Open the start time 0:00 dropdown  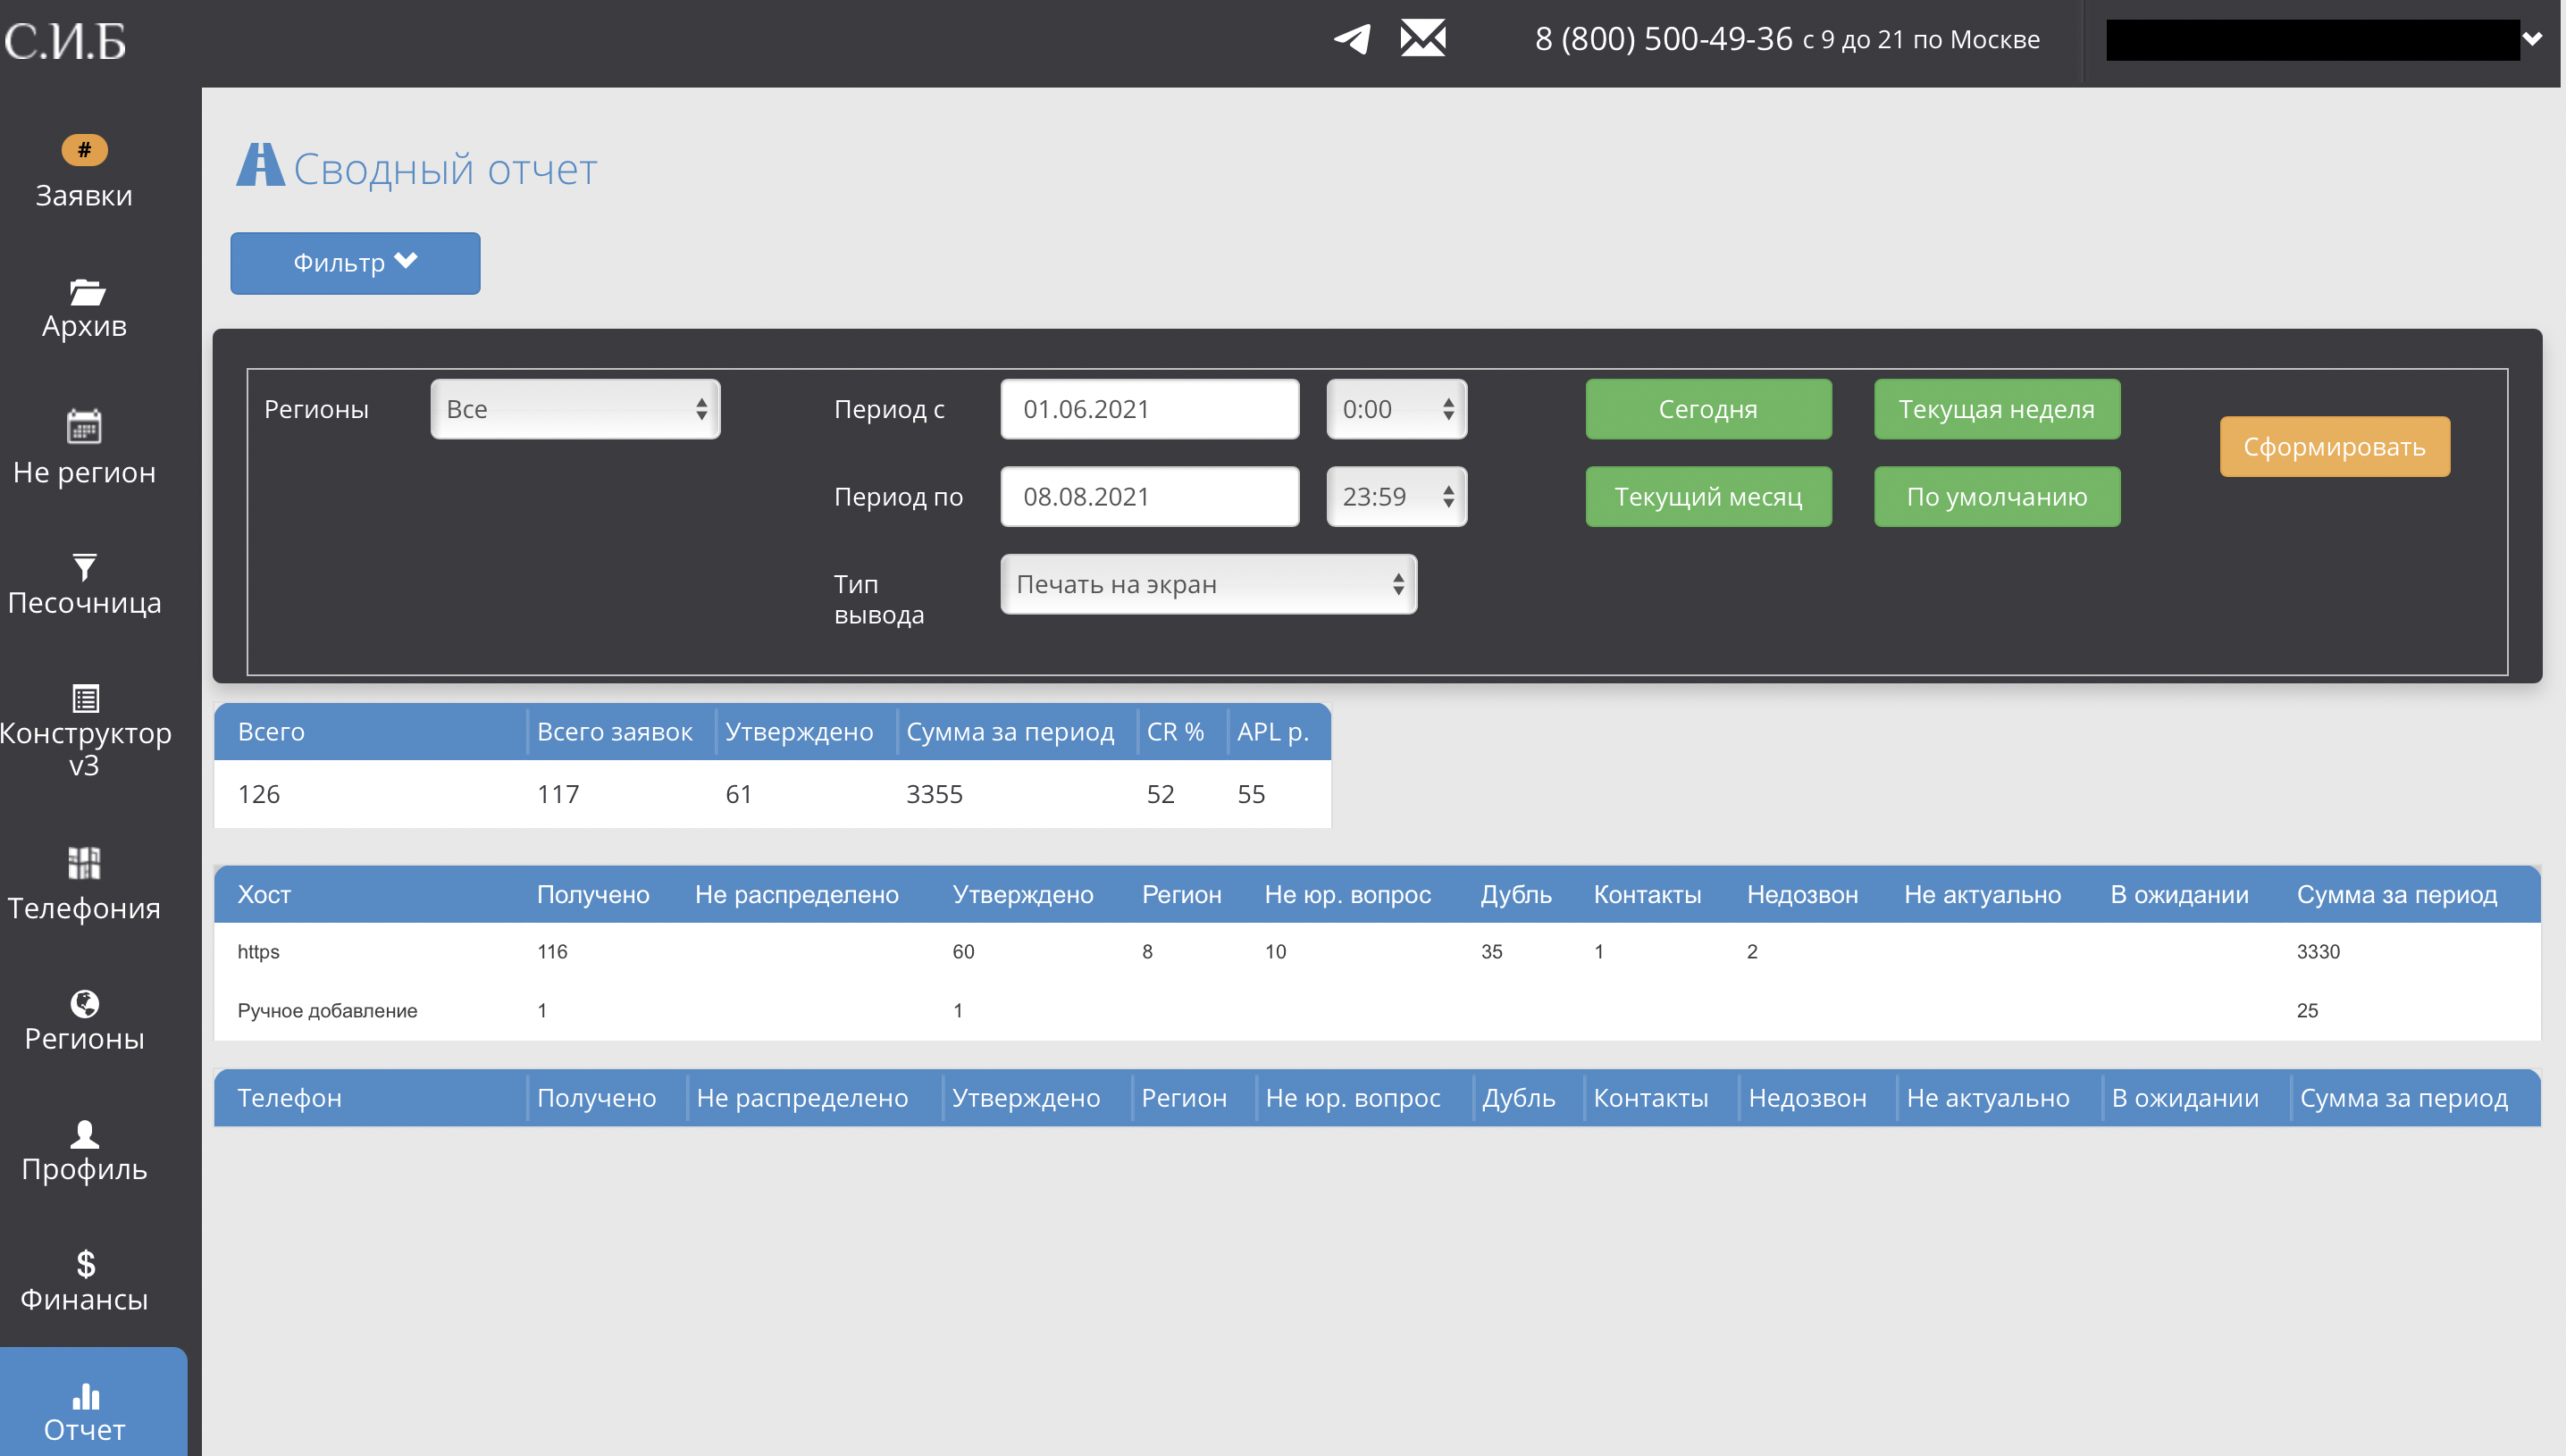point(1396,409)
